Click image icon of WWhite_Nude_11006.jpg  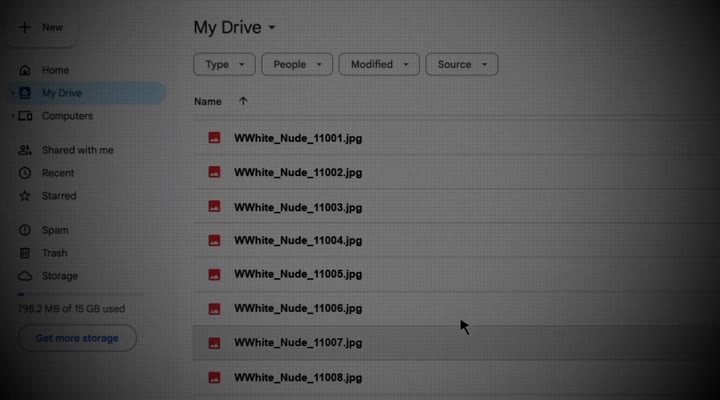click(x=214, y=309)
